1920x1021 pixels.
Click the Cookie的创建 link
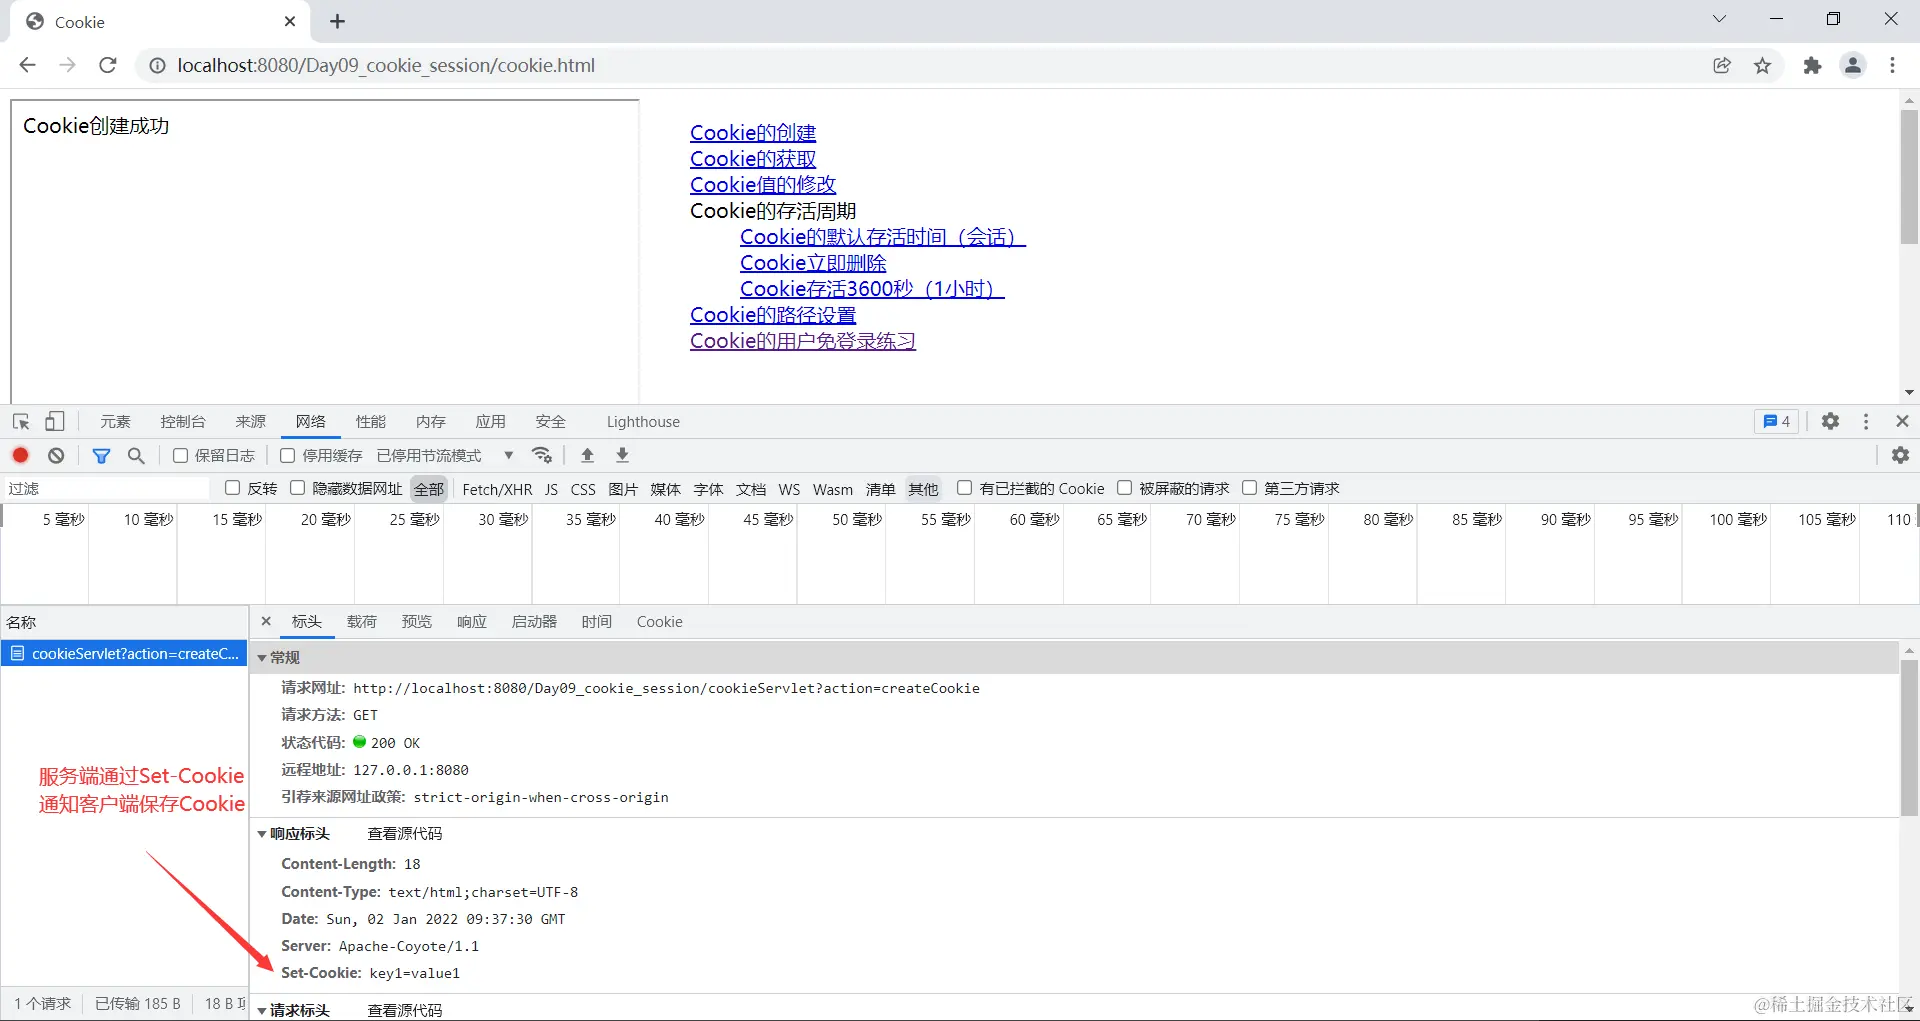point(753,133)
